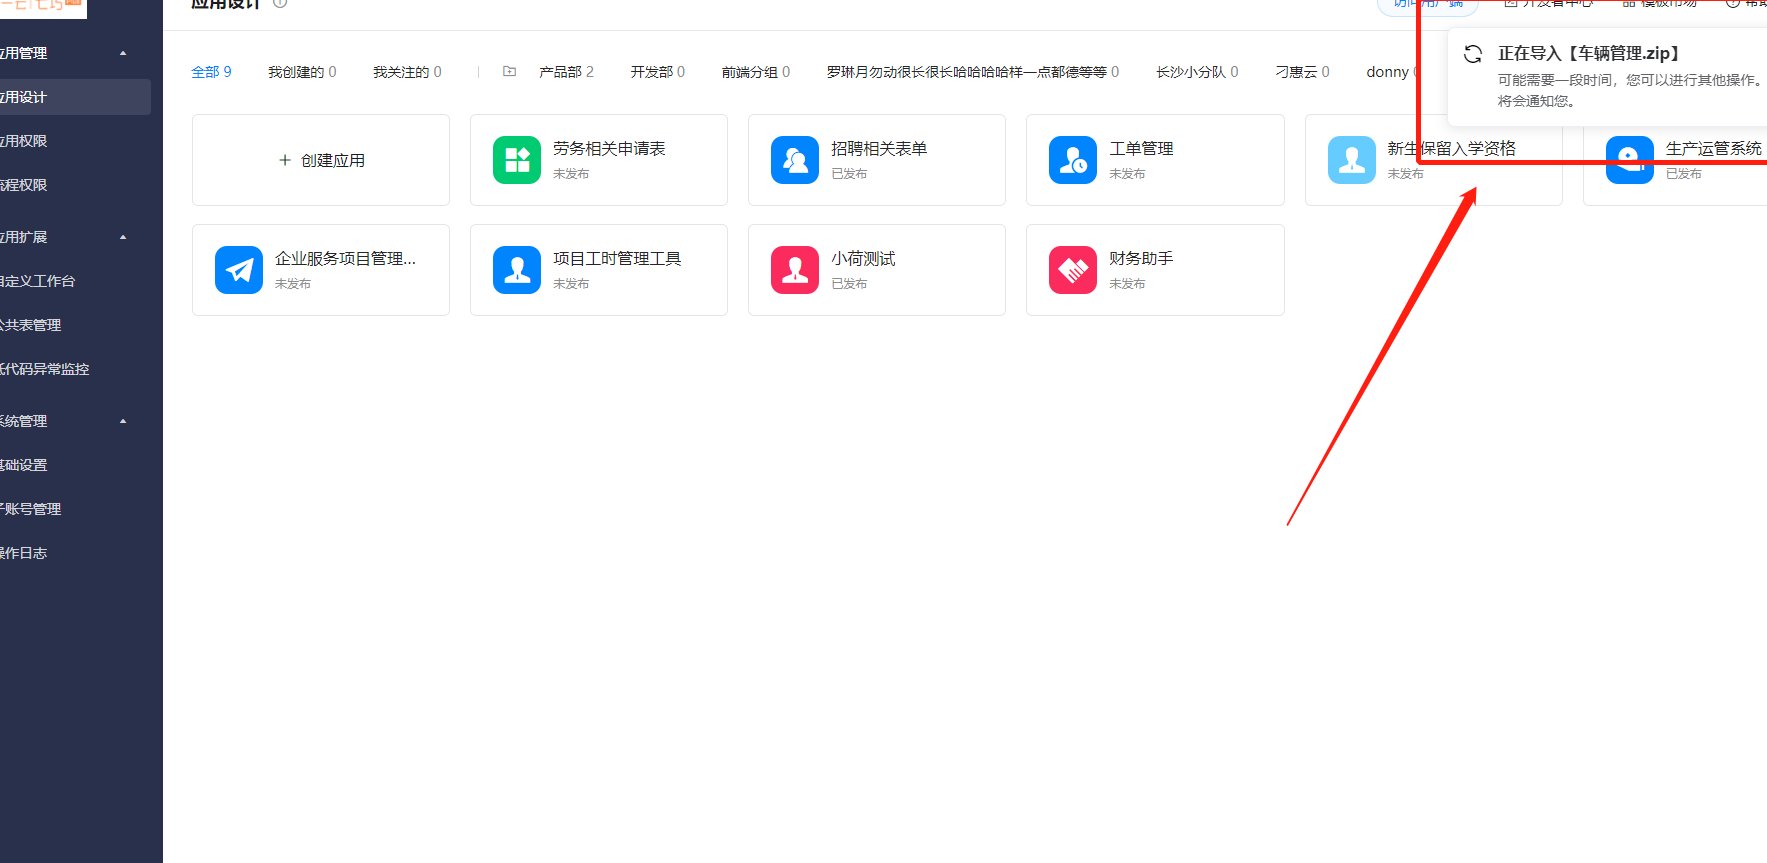Select the donny group tab
Image resolution: width=1767 pixels, height=863 pixels.
[x=1391, y=72]
